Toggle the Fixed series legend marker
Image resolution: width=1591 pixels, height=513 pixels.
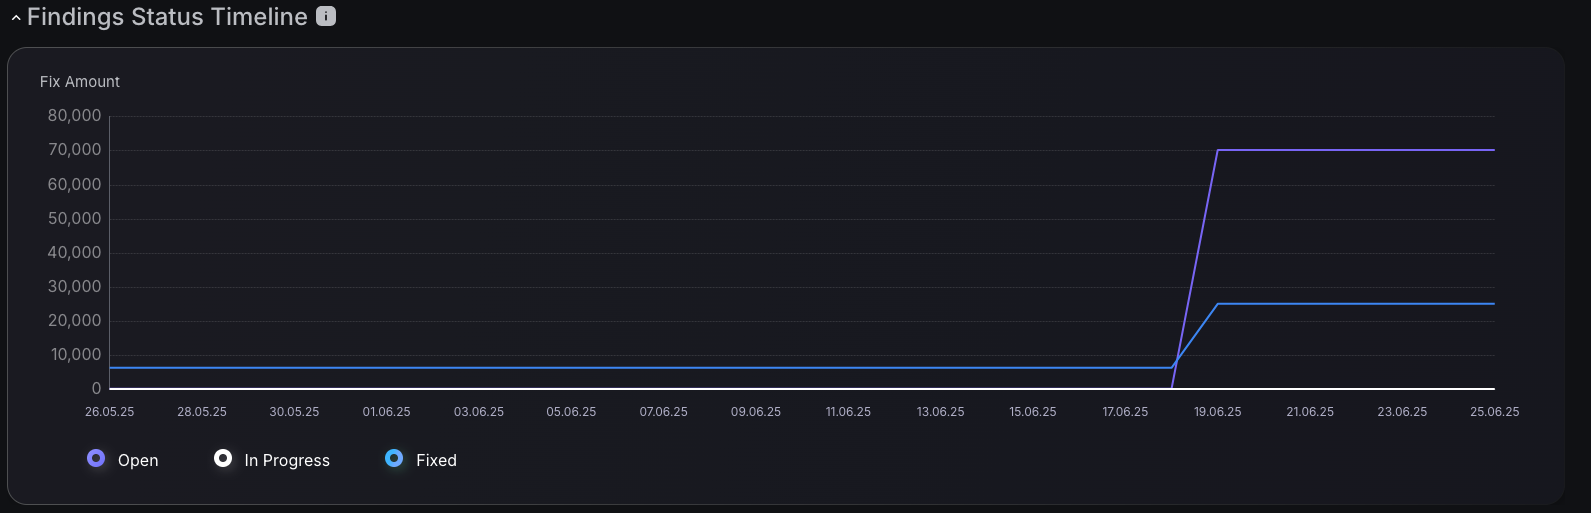[x=394, y=458]
